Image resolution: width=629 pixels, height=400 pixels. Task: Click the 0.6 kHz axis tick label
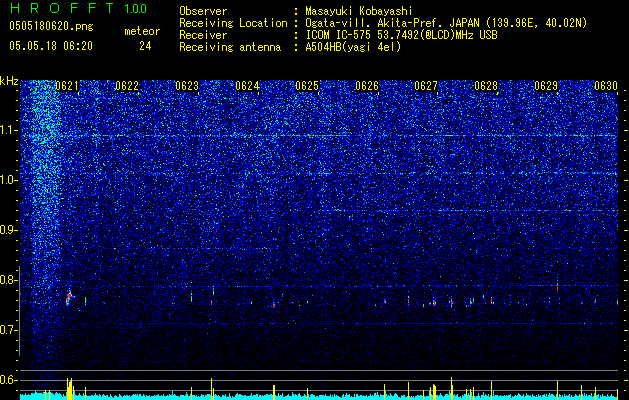point(8,380)
